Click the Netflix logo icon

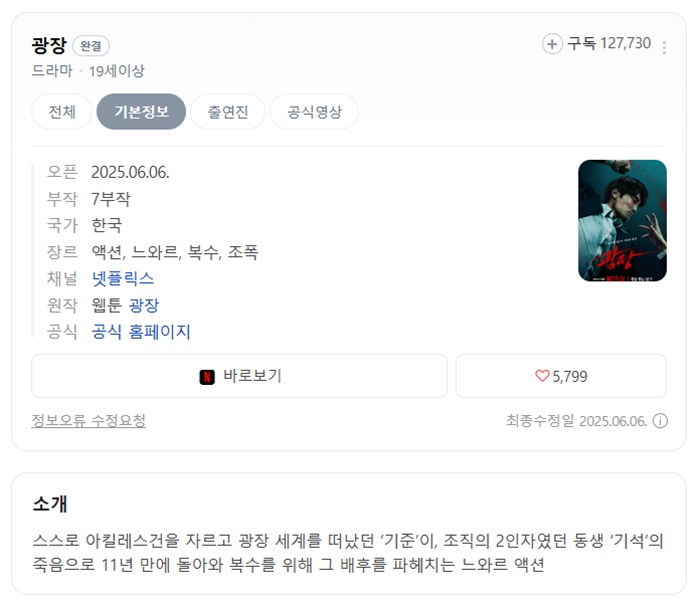coord(207,377)
